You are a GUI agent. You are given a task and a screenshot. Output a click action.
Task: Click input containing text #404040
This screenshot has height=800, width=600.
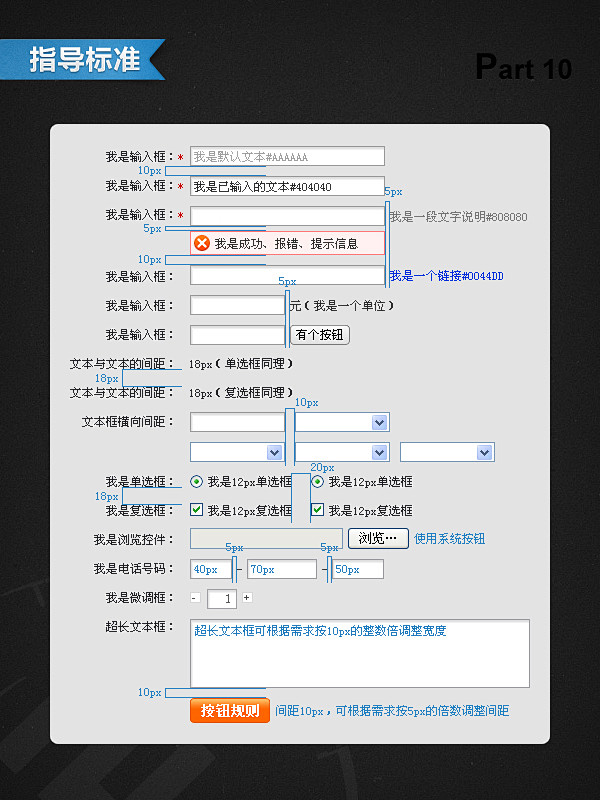(x=287, y=186)
